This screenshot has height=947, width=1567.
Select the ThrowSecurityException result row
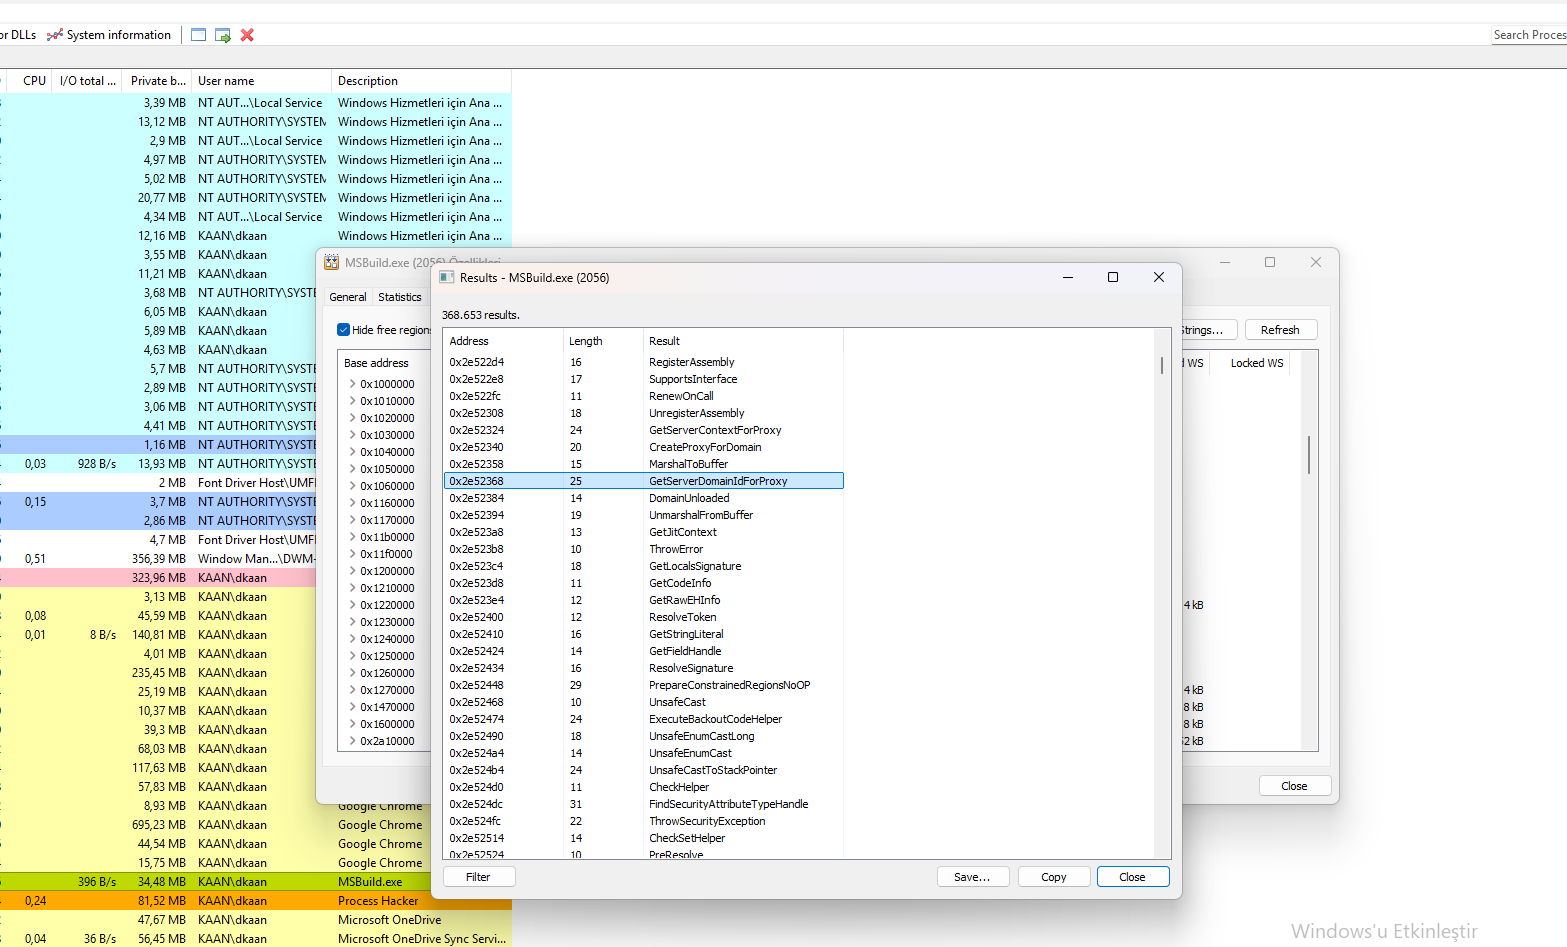643,821
